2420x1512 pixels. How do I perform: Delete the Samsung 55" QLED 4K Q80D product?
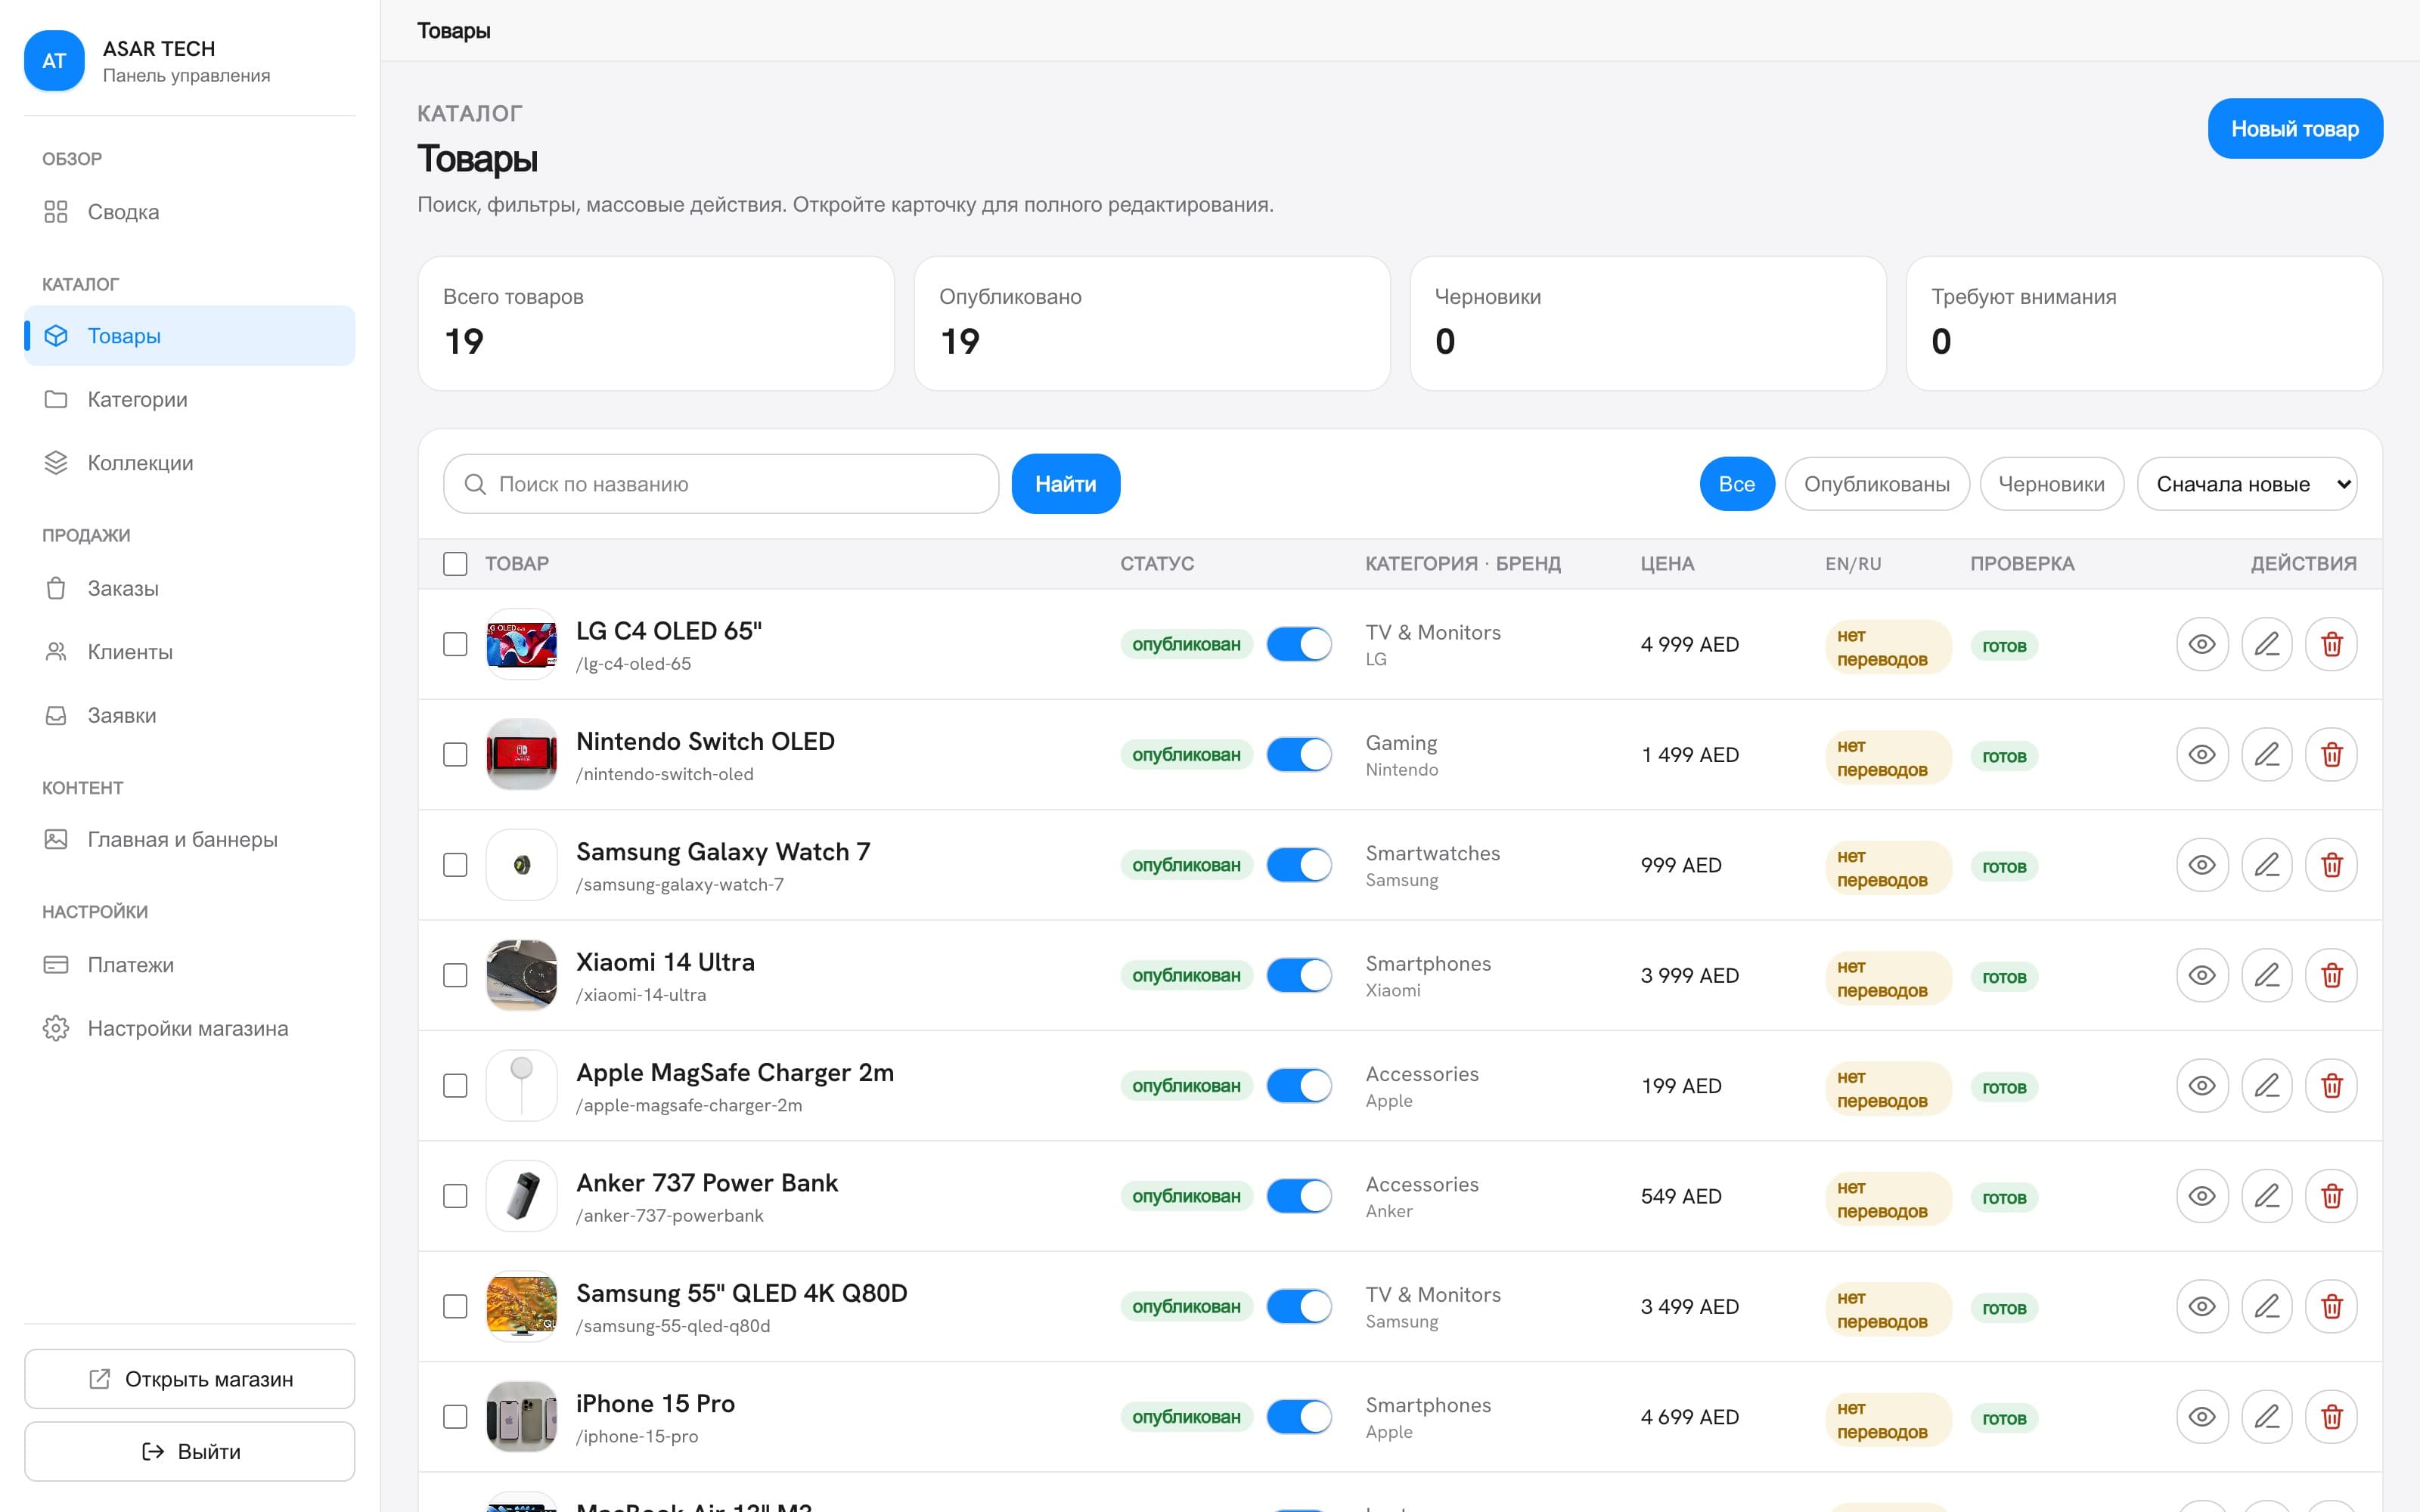click(2331, 1307)
